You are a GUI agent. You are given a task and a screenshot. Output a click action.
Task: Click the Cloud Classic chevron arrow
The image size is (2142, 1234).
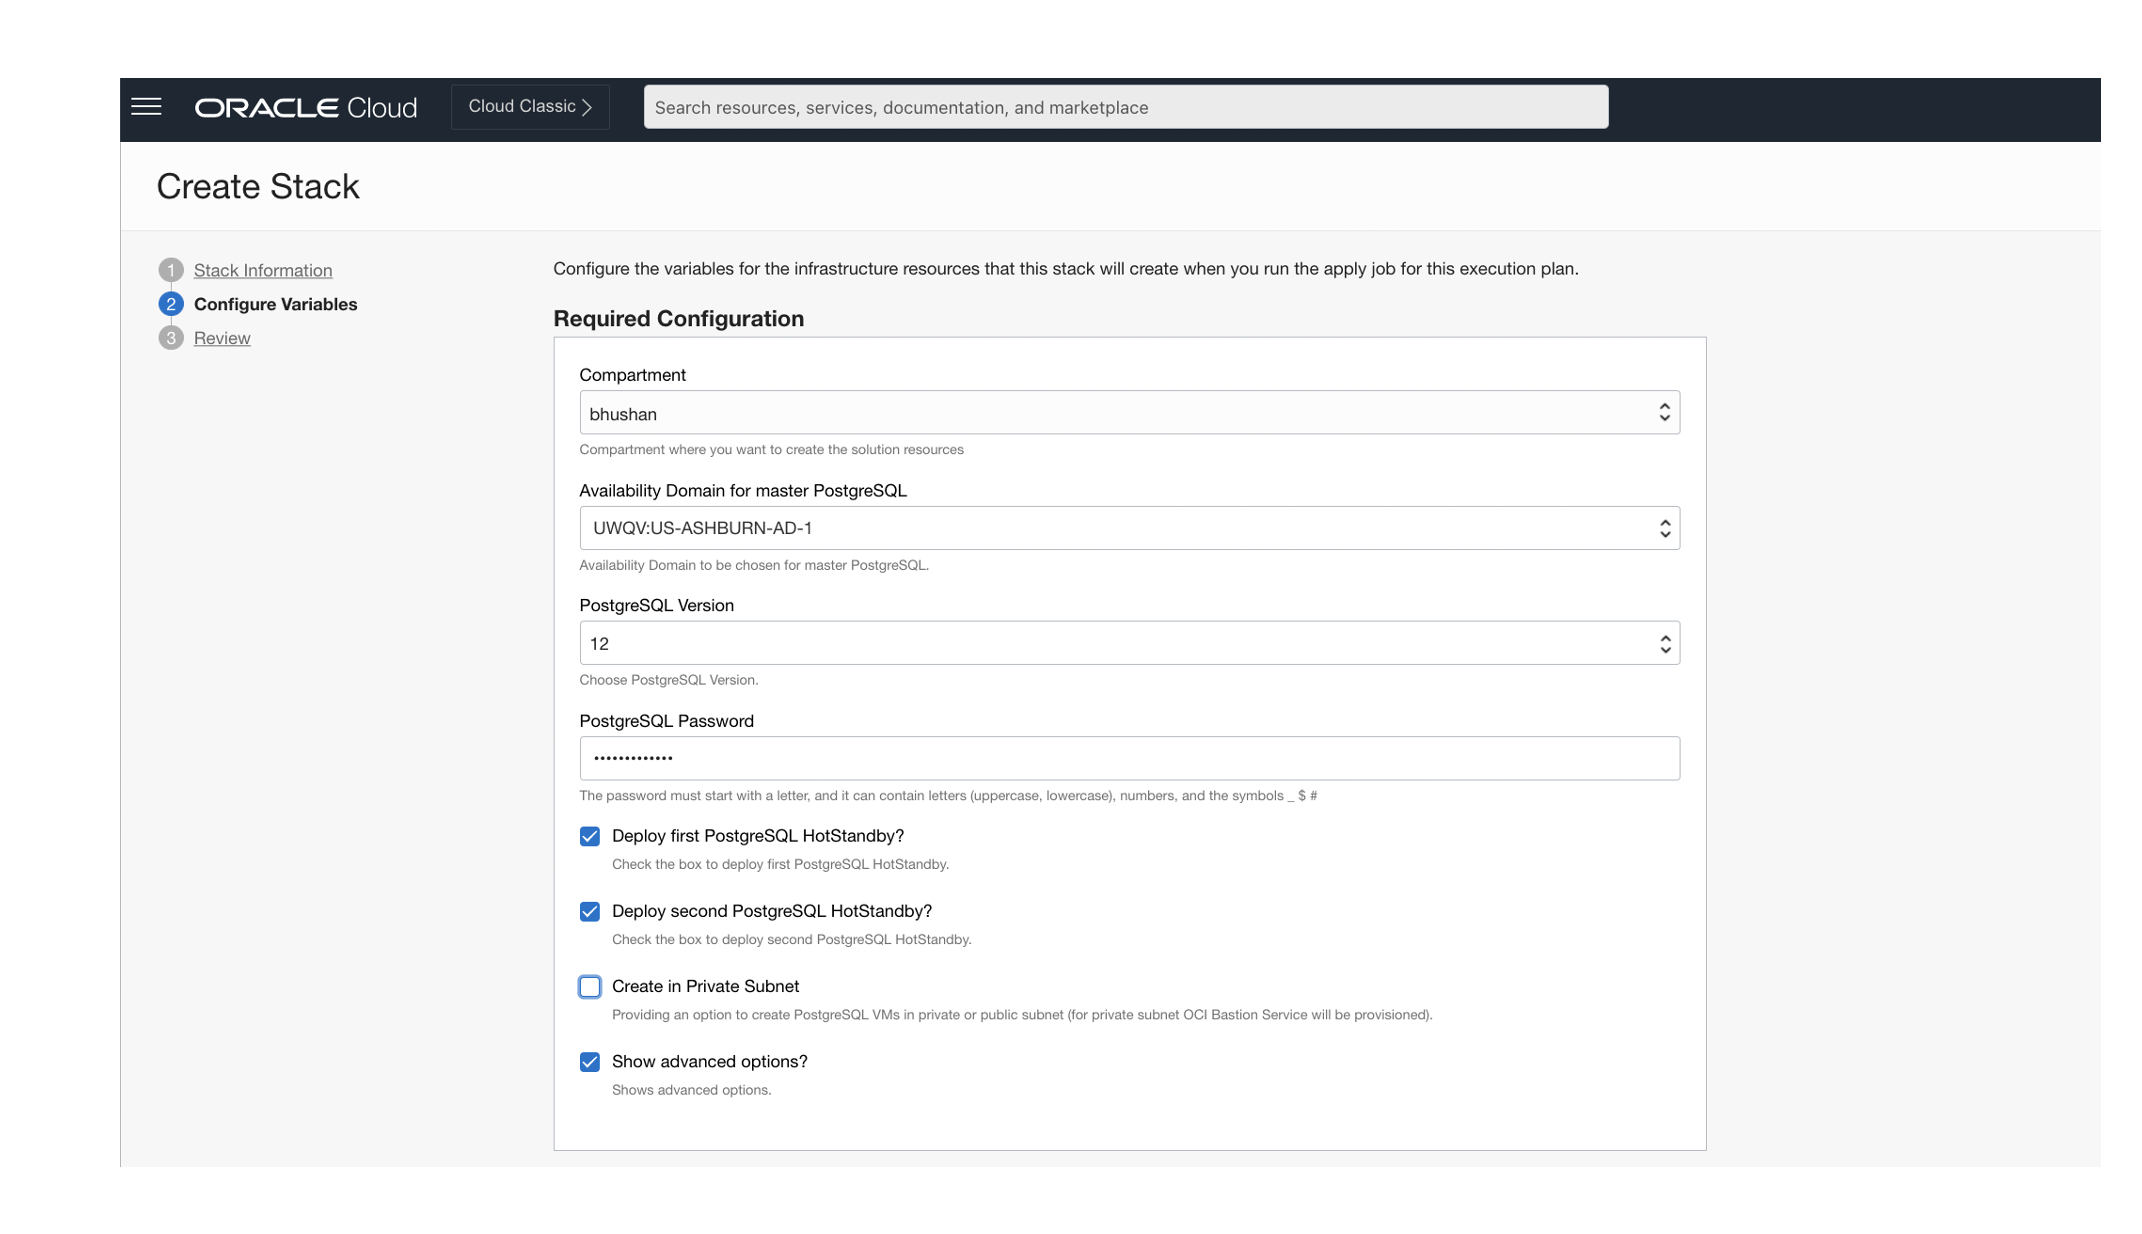[587, 107]
